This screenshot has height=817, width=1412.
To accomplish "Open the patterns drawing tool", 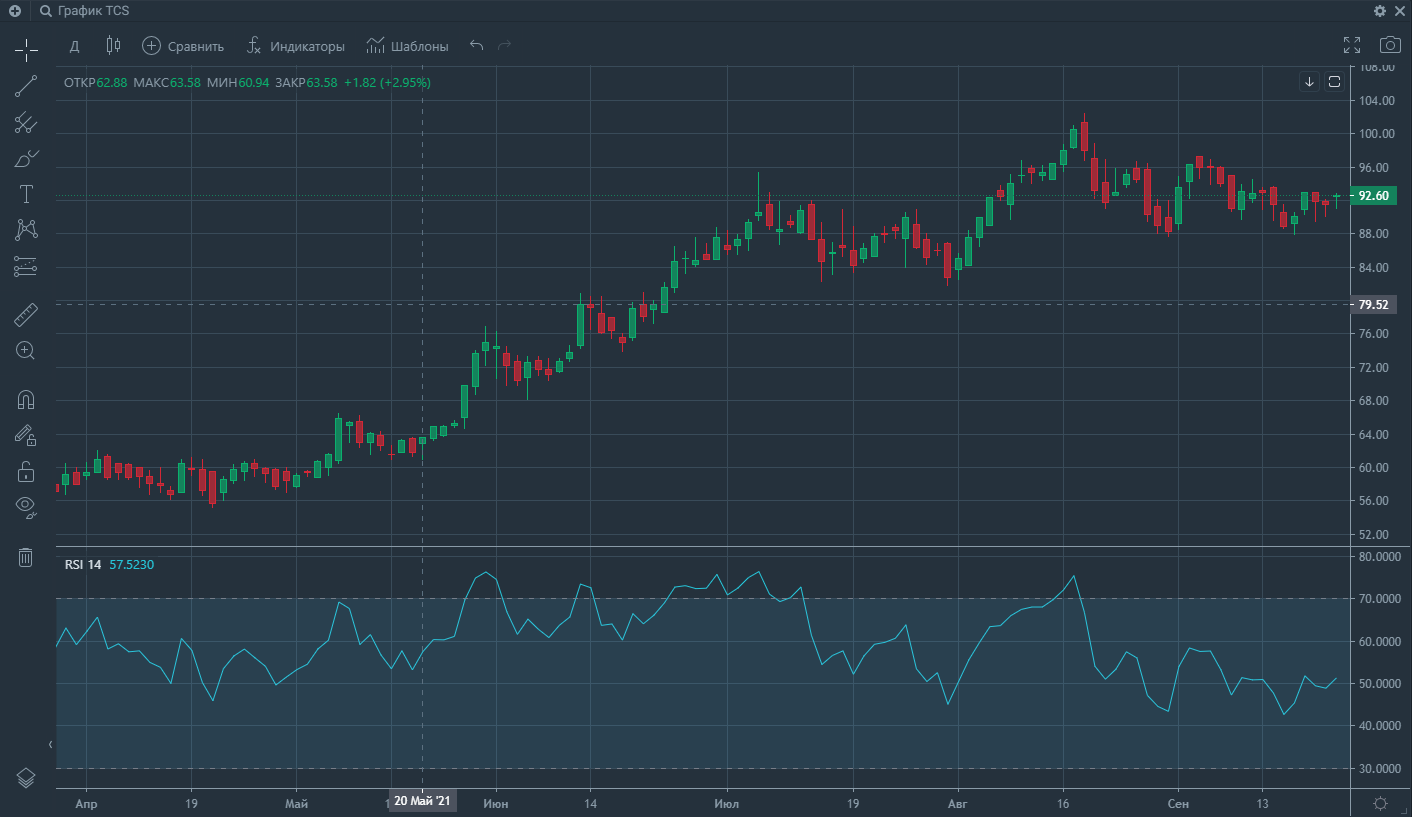I will tap(26, 230).
